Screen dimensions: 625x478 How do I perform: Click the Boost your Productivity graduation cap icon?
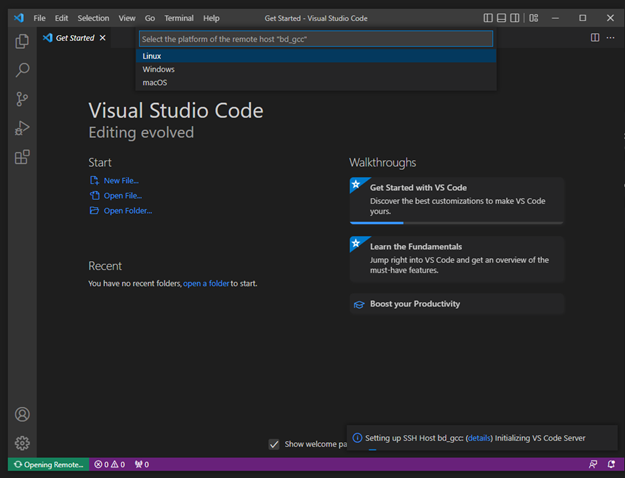tap(359, 305)
